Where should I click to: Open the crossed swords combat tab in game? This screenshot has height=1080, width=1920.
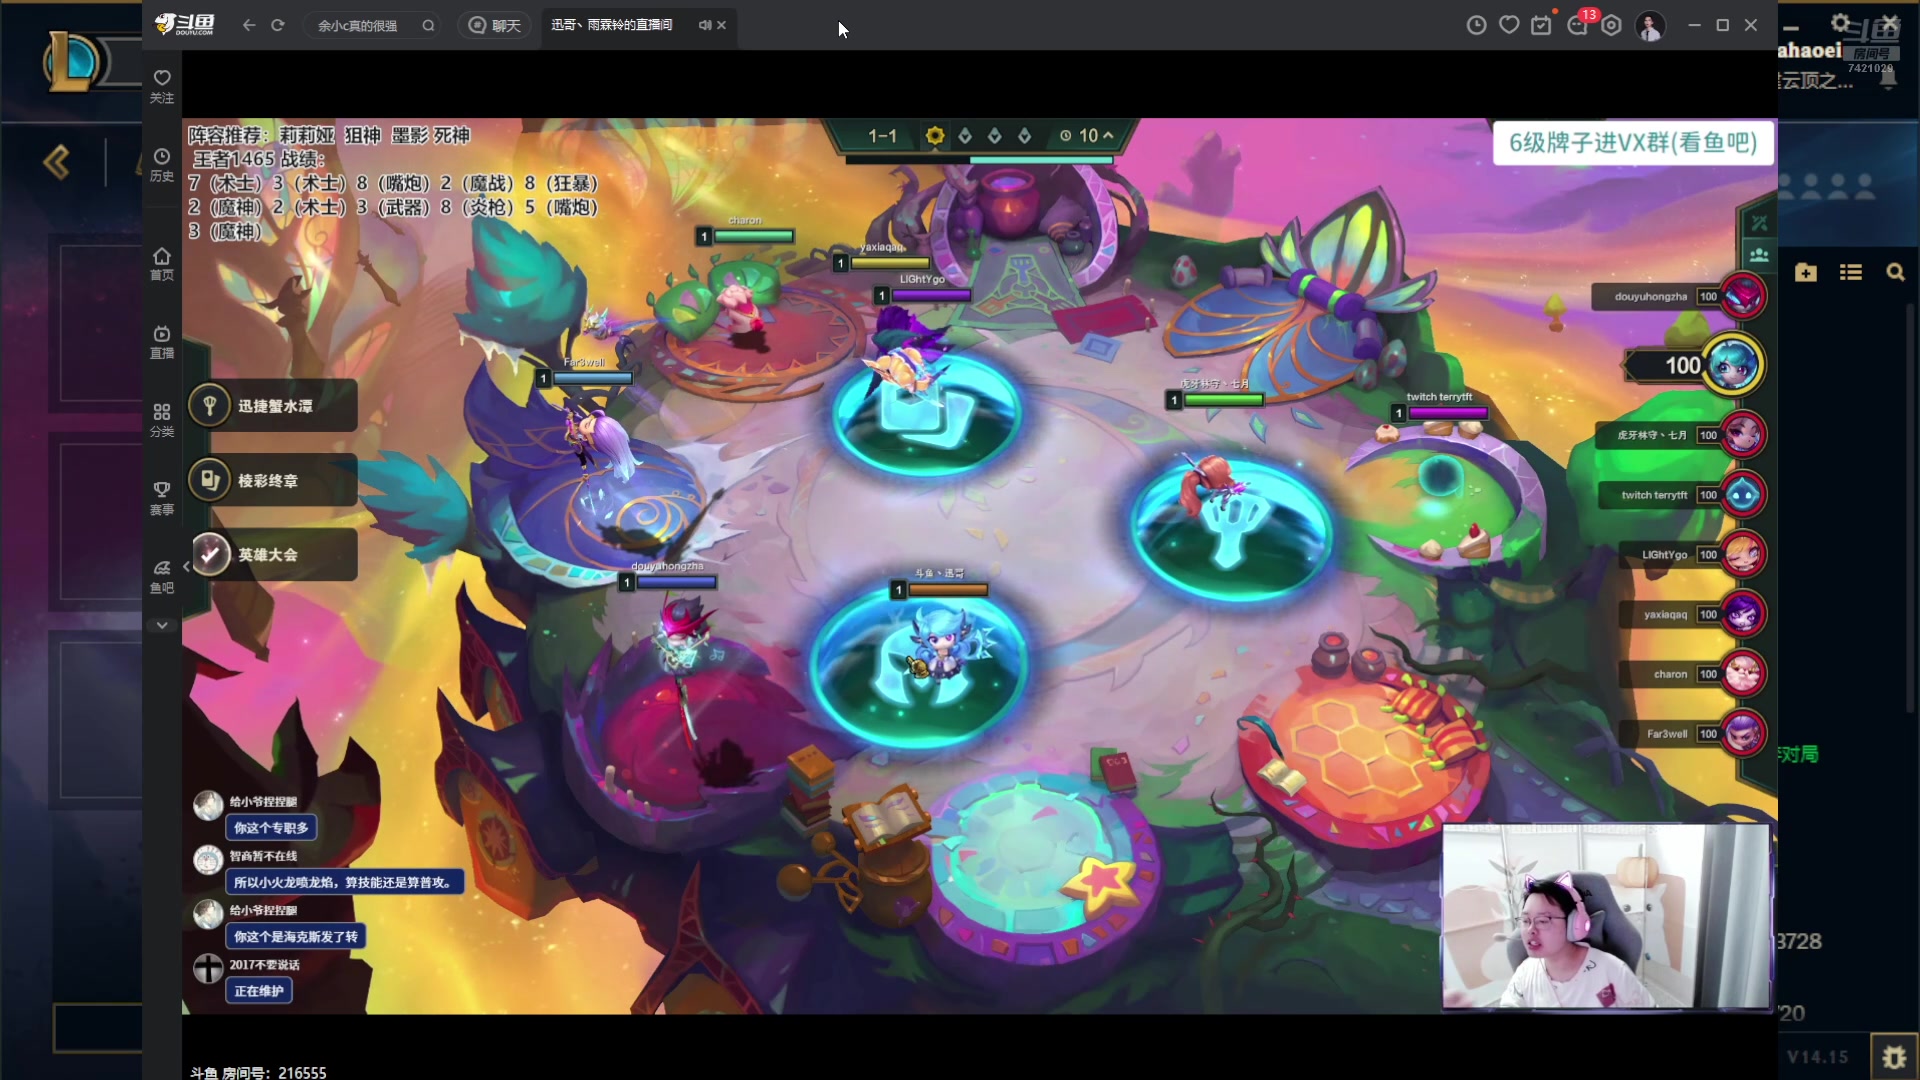point(1759,223)
